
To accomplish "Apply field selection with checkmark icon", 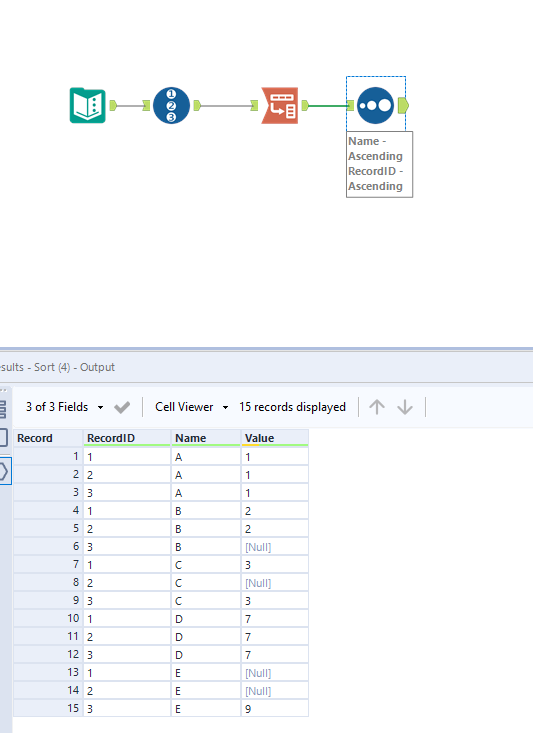I will tap(122, 408).
